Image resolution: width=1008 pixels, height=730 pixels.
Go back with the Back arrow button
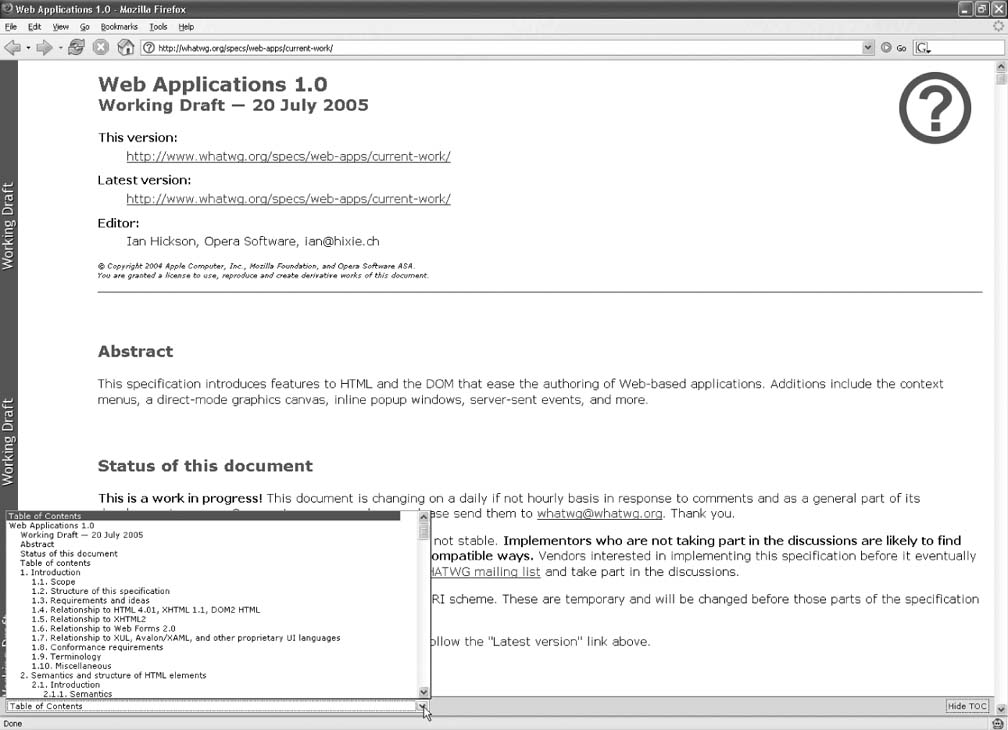[12, 48]
